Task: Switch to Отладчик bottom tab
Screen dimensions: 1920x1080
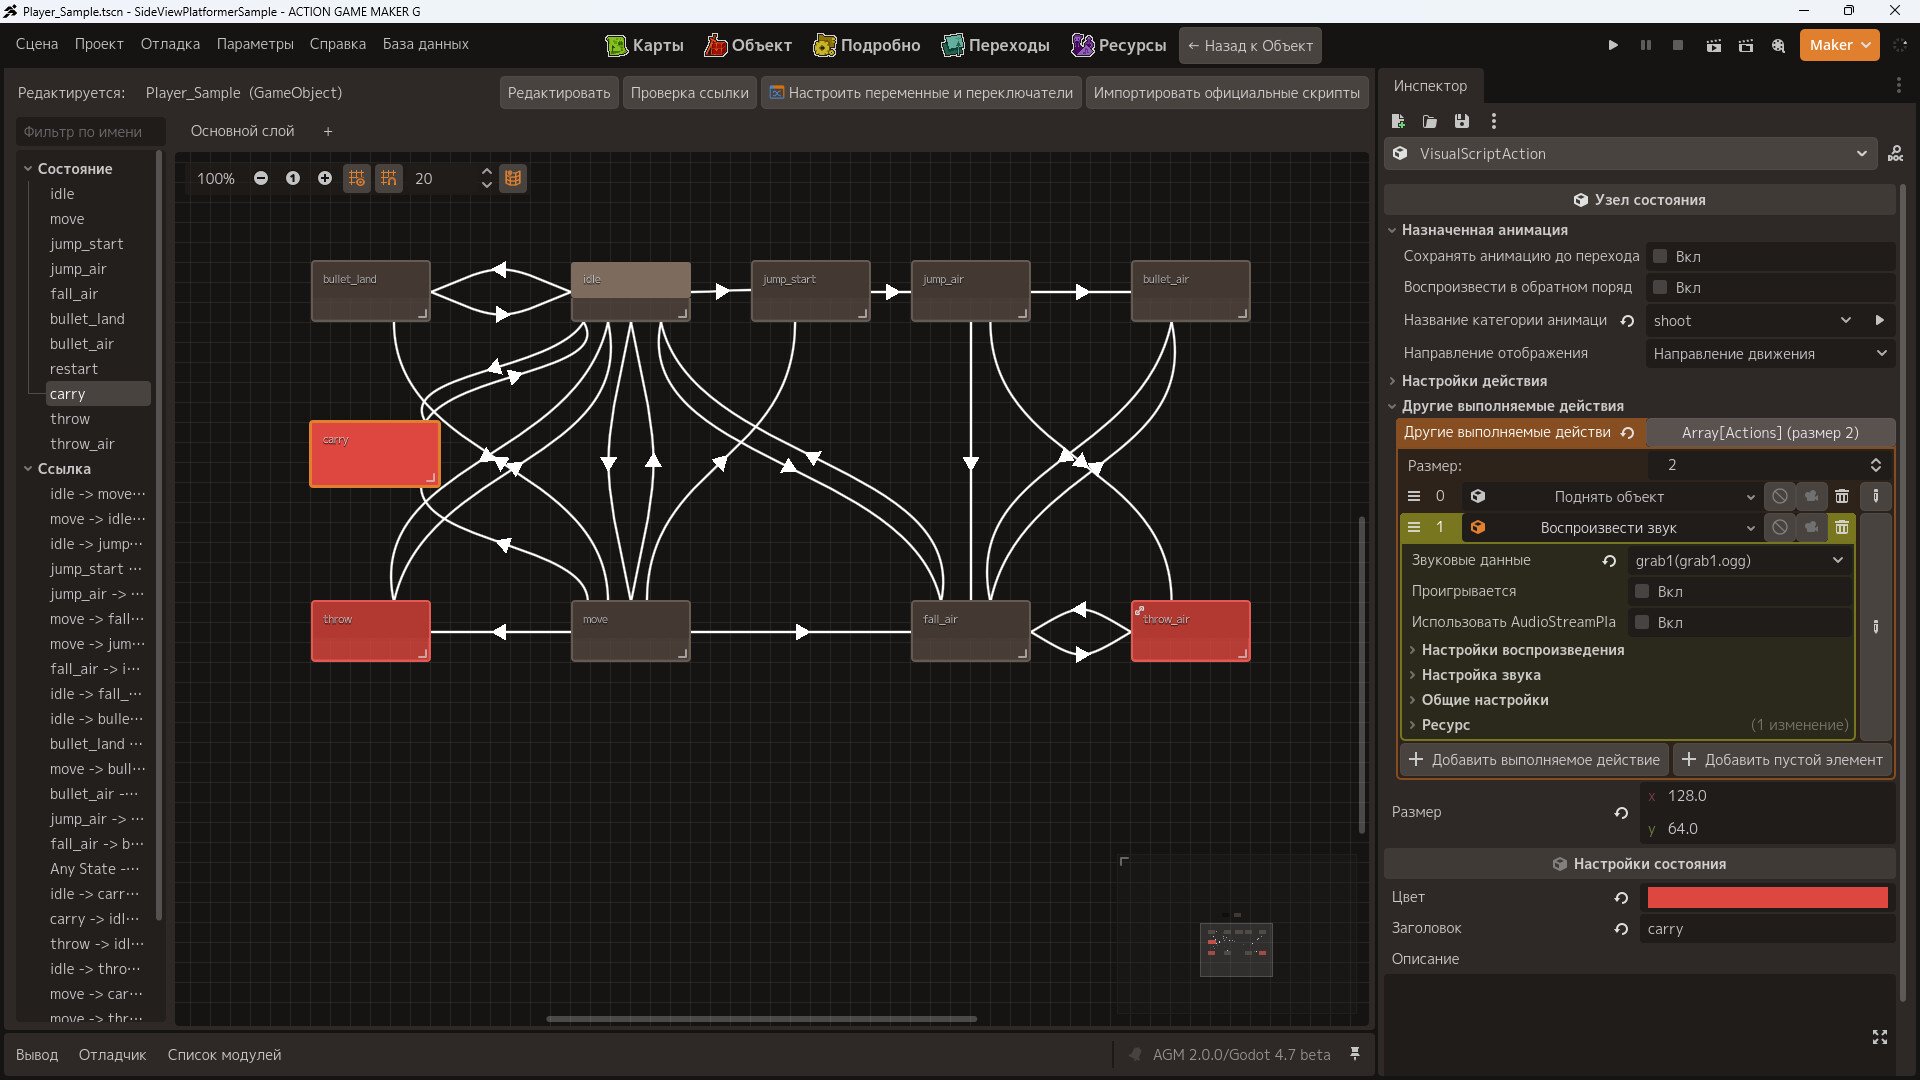Action: pyautogui.click(x=112, y=1055)
